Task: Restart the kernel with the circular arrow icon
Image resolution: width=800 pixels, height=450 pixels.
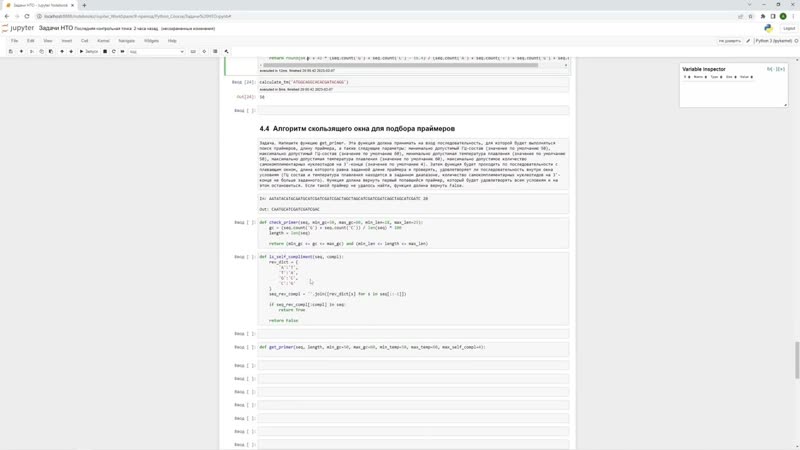Action: pyautogui.click(x=114, y=52)
